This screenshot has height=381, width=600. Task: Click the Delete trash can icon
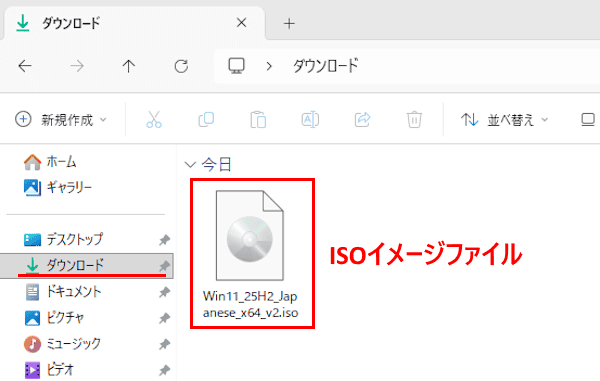(414, 119)
